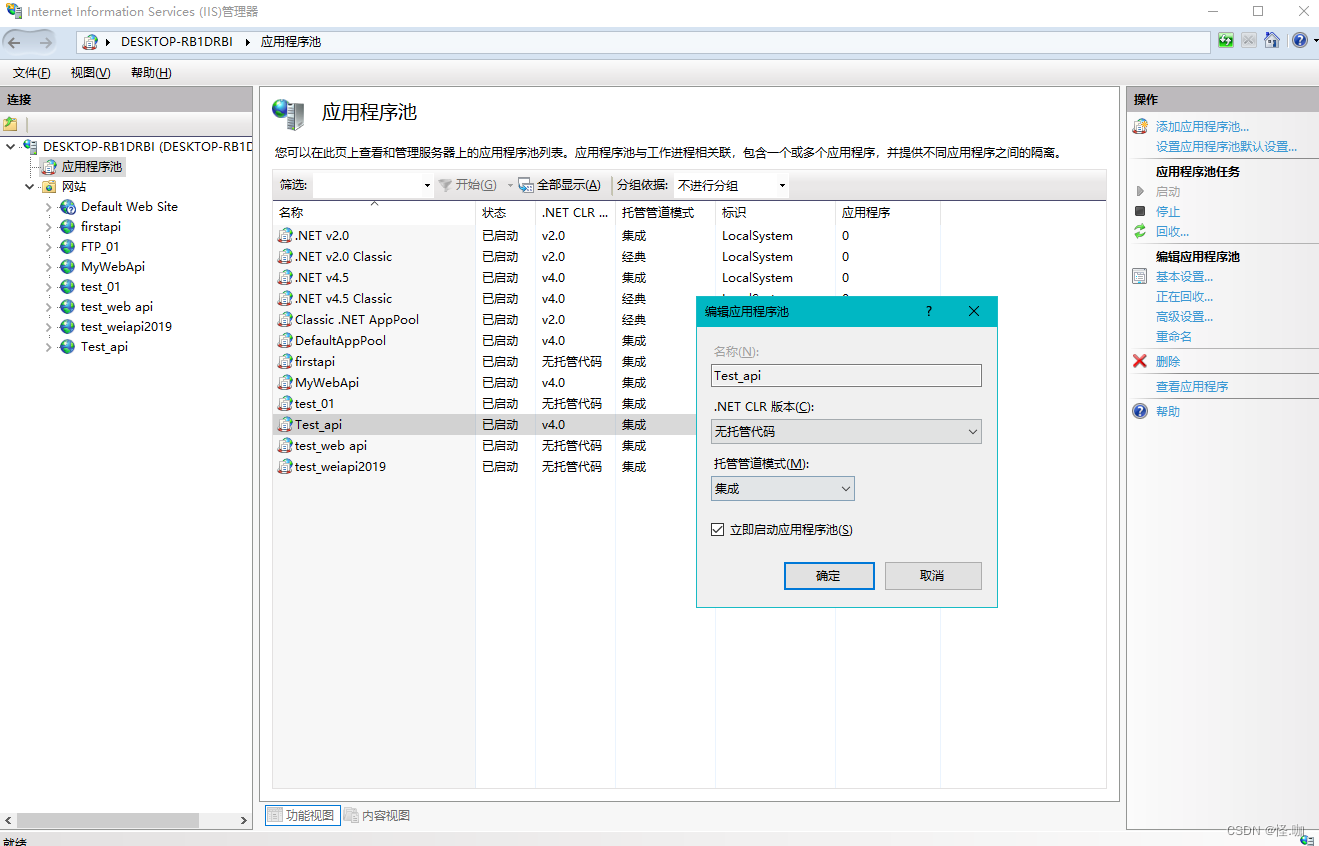Click DESKTOP-RB1DRBI in breadcrumb path
Screen dimensions: 1319x846
coord(177,42)
